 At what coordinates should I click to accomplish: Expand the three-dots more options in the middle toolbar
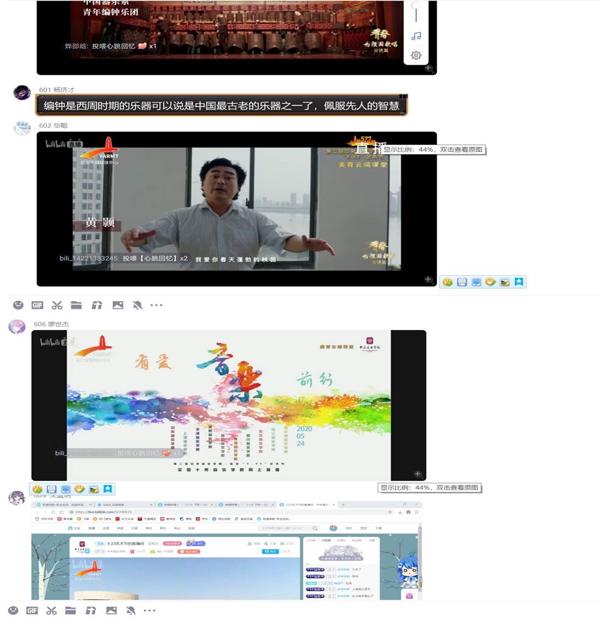[156, 305]
